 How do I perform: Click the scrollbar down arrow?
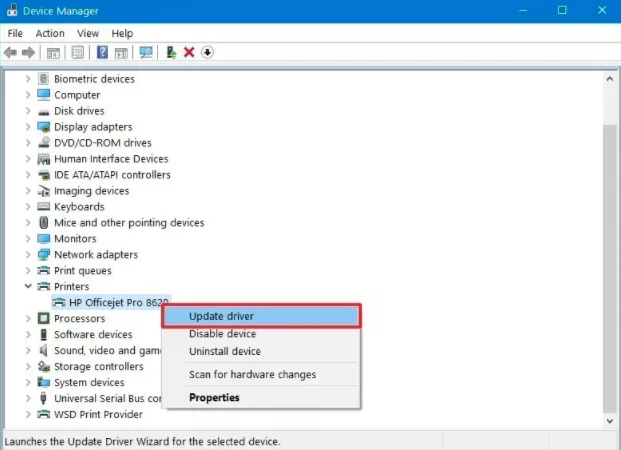(x=610, y=421)
